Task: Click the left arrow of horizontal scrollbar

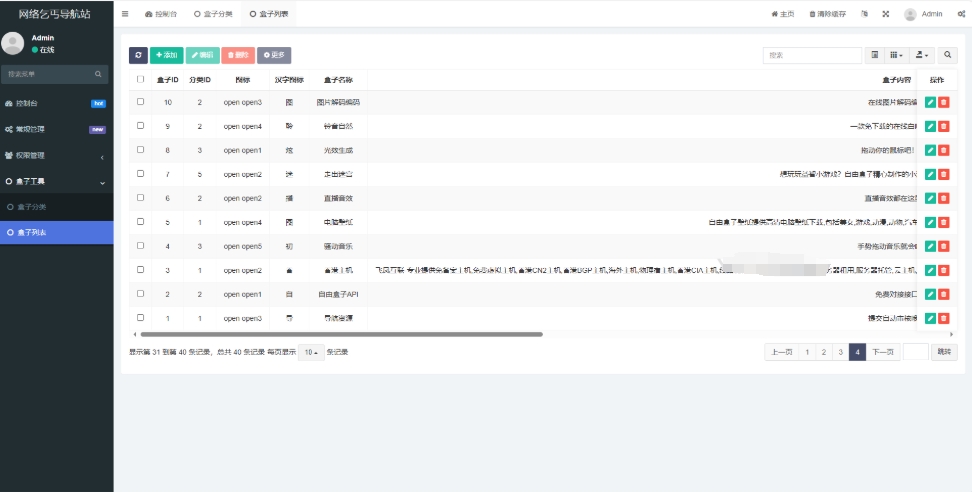Action: (135, 335)
